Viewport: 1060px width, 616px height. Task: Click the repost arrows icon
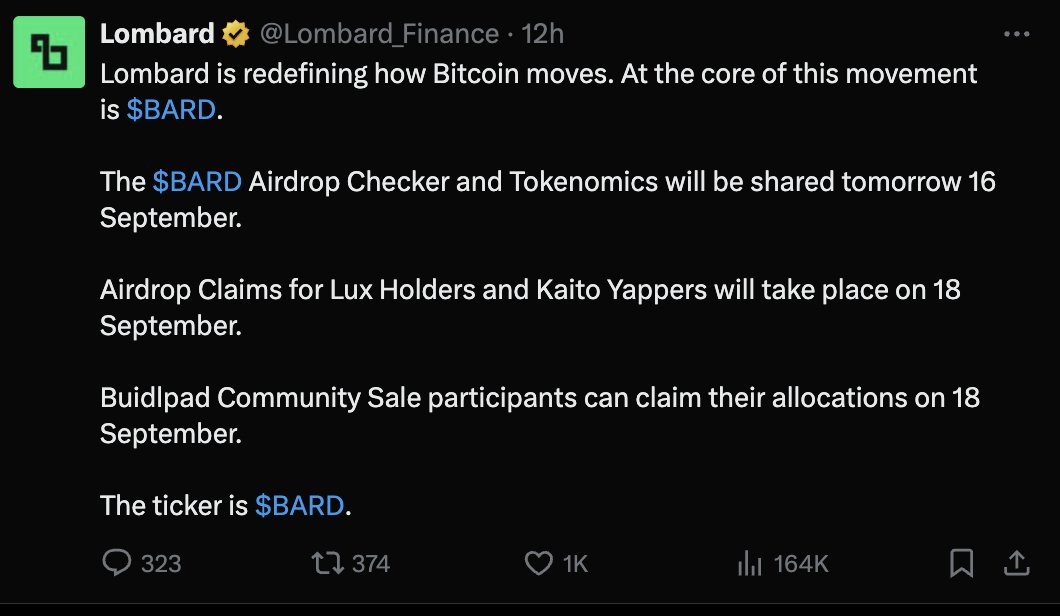328,563
